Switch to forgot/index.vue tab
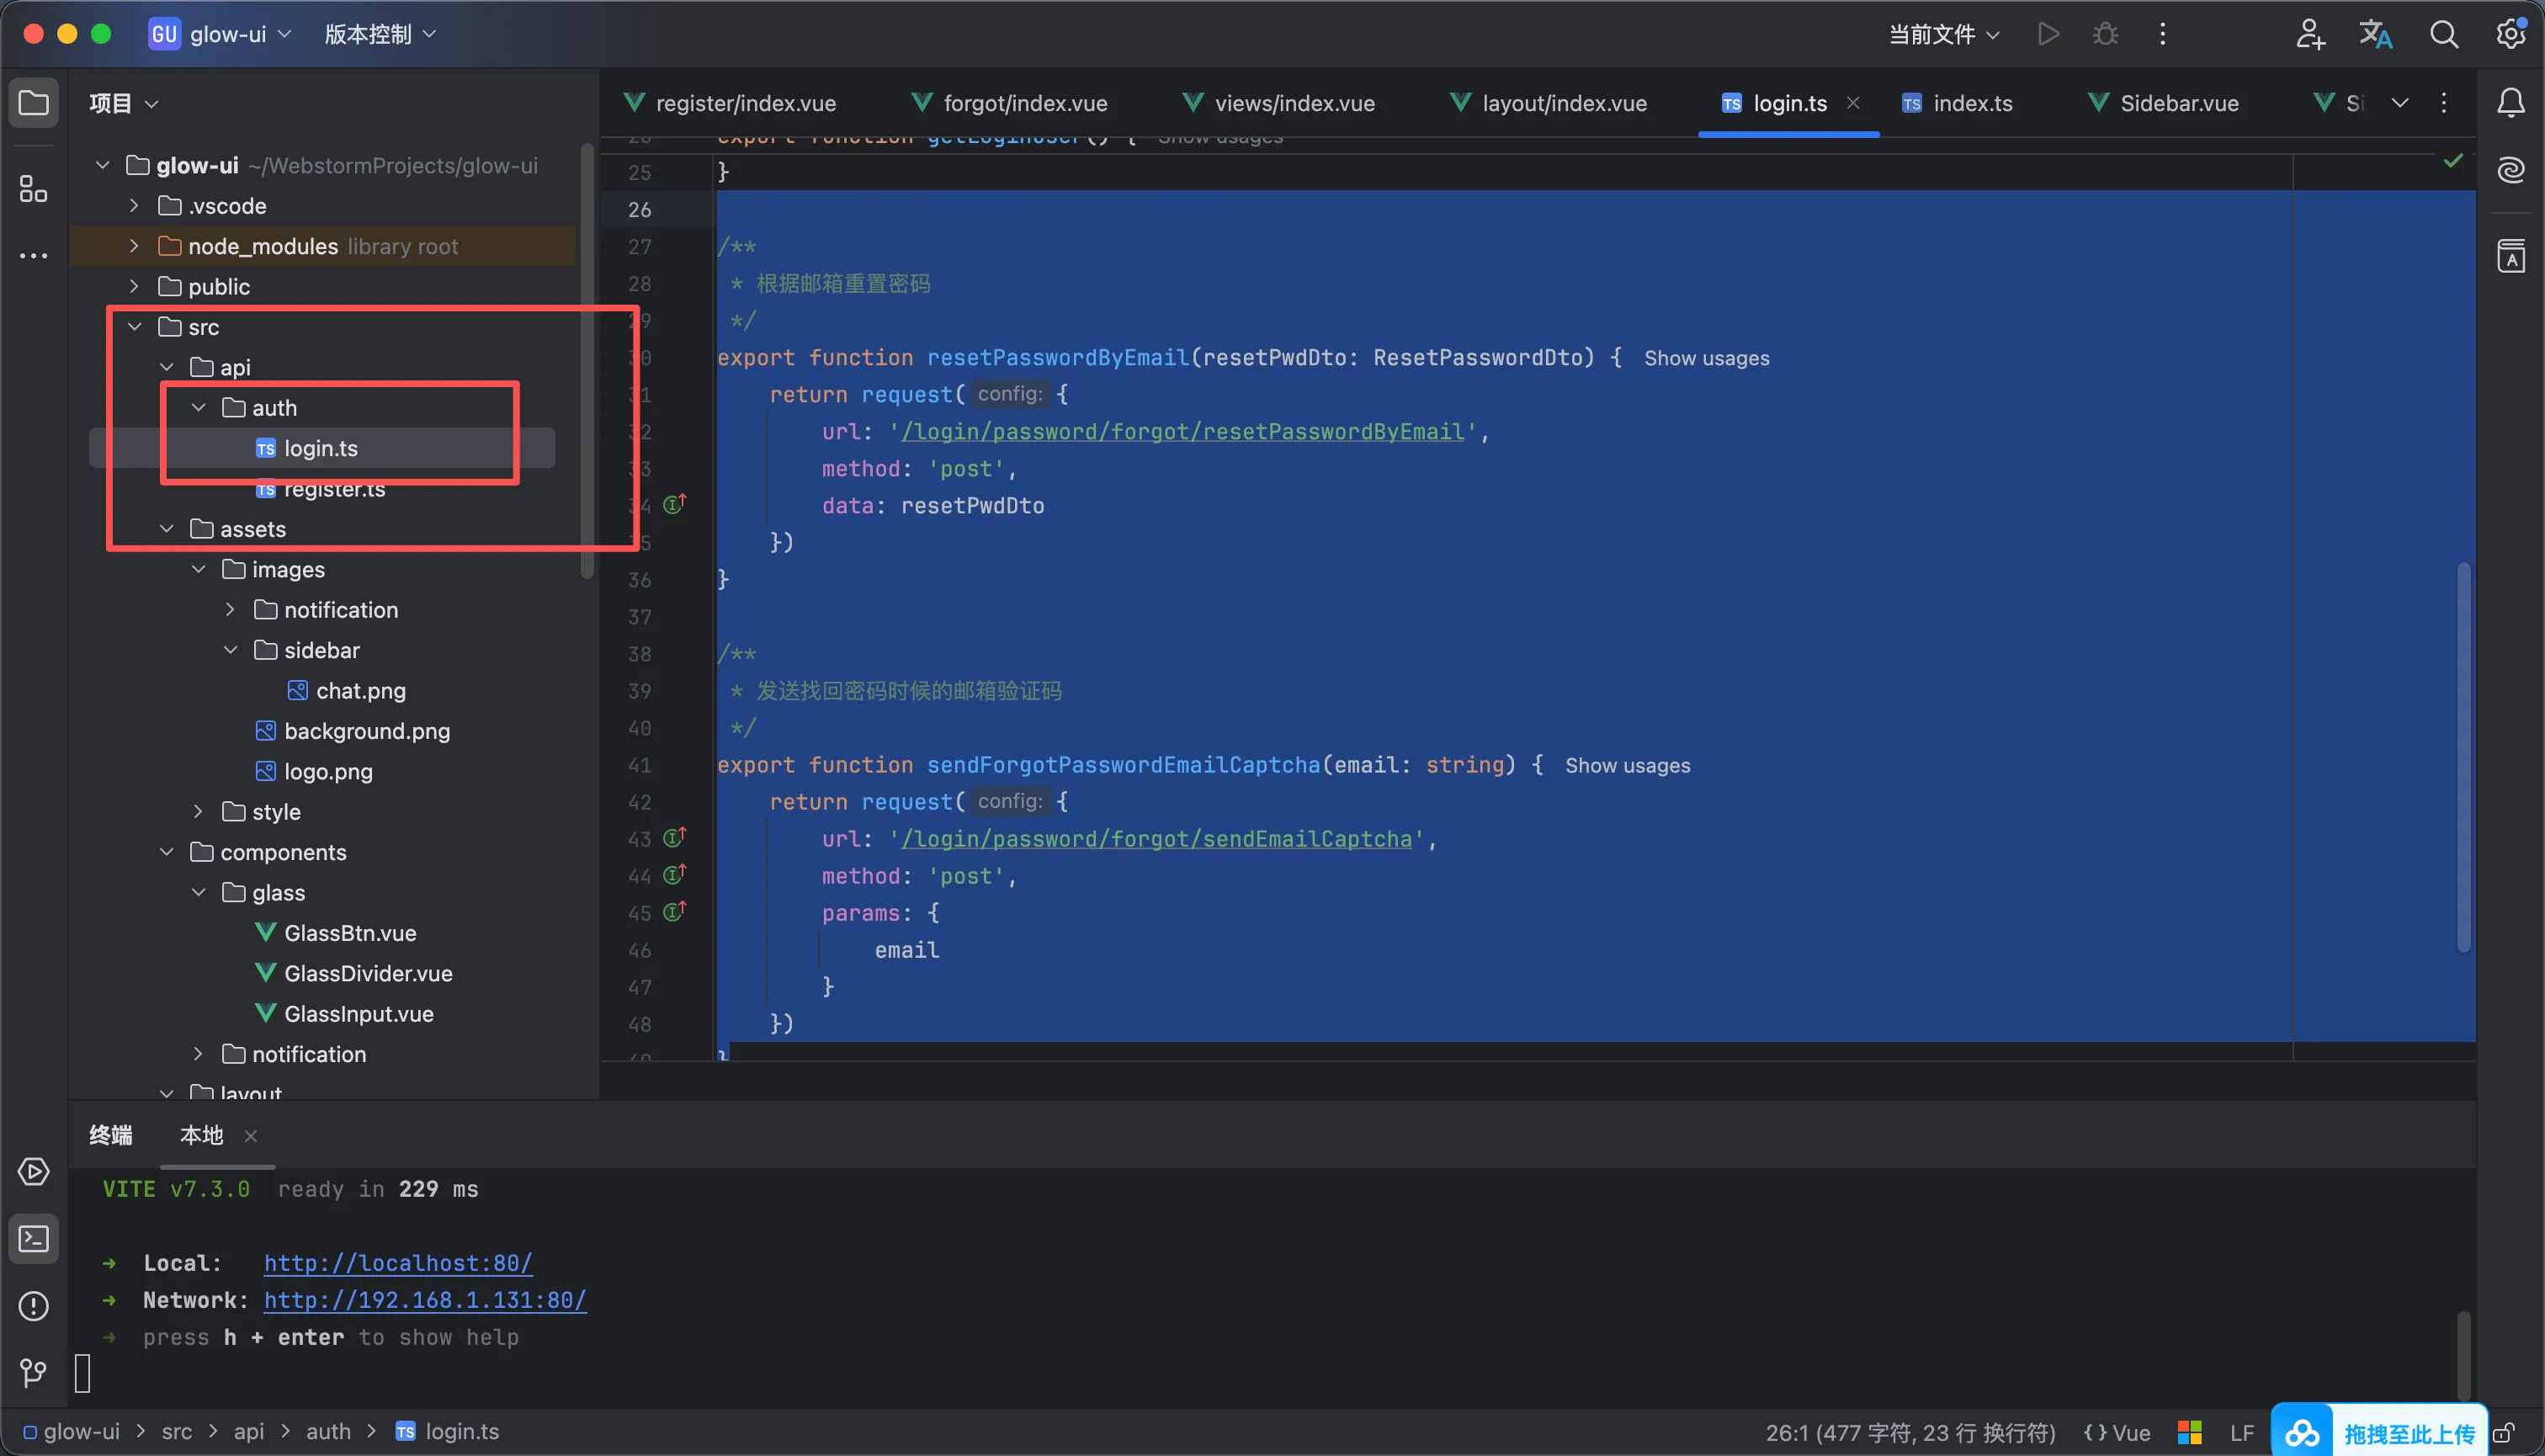The height and width of the screenshot is (1456, 2545). 1024,103
